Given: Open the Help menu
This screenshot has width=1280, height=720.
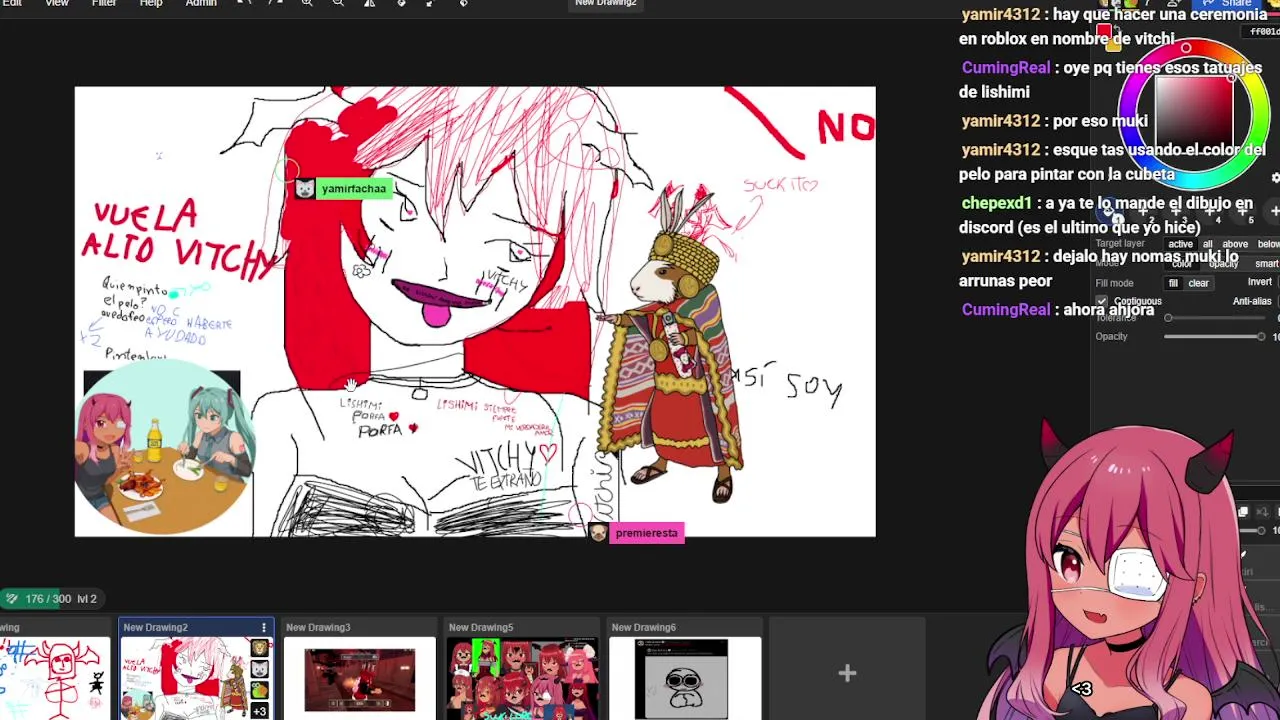Looking at the screenshot, I should 151,3.
